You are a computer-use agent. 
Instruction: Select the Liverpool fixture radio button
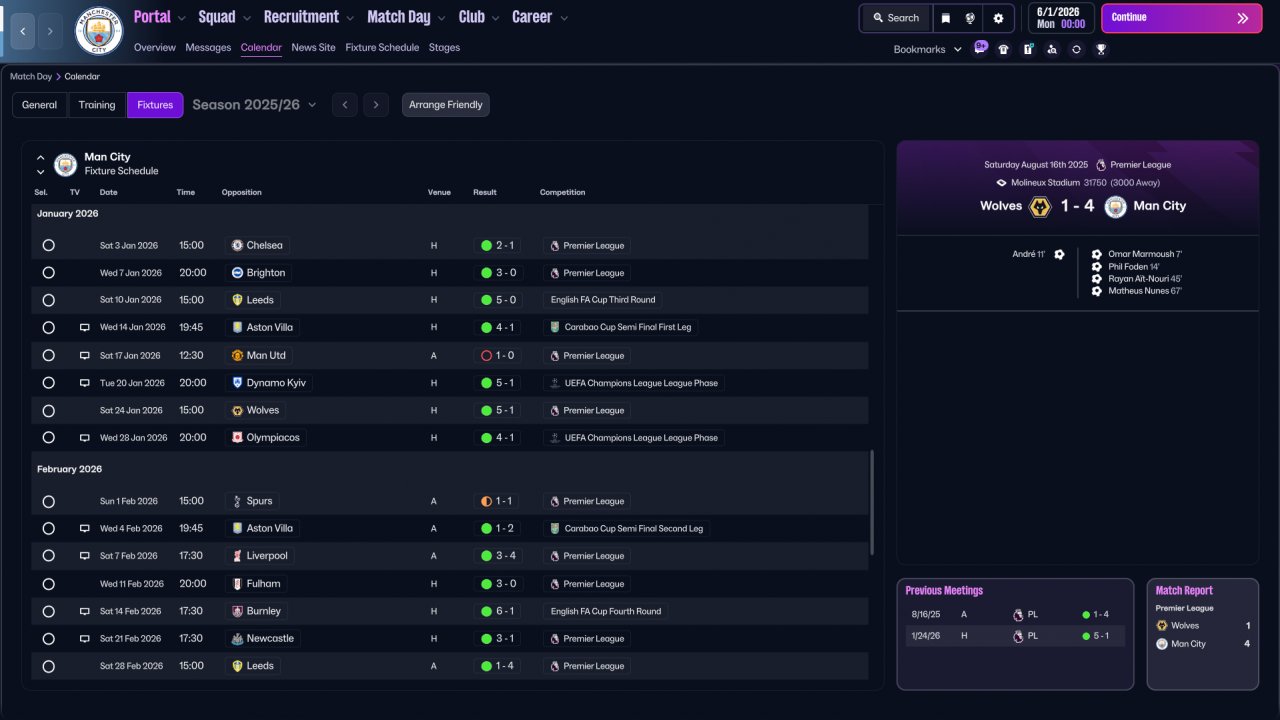[x=48, y=556]
